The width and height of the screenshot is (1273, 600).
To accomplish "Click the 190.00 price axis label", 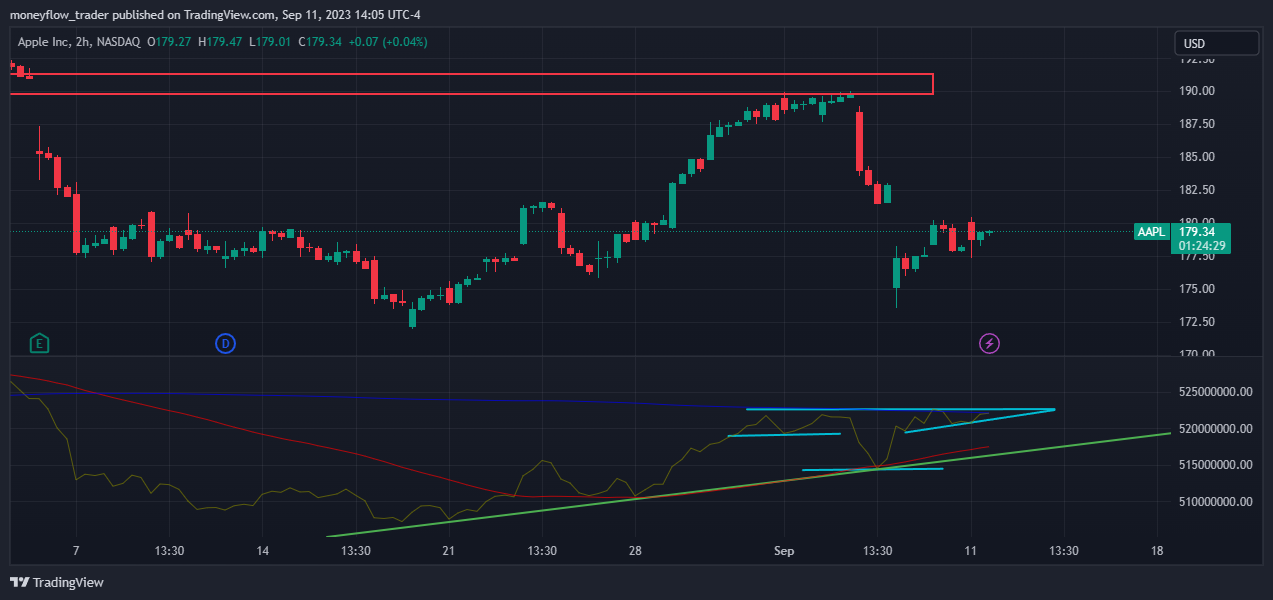I will click(1197, 91).
